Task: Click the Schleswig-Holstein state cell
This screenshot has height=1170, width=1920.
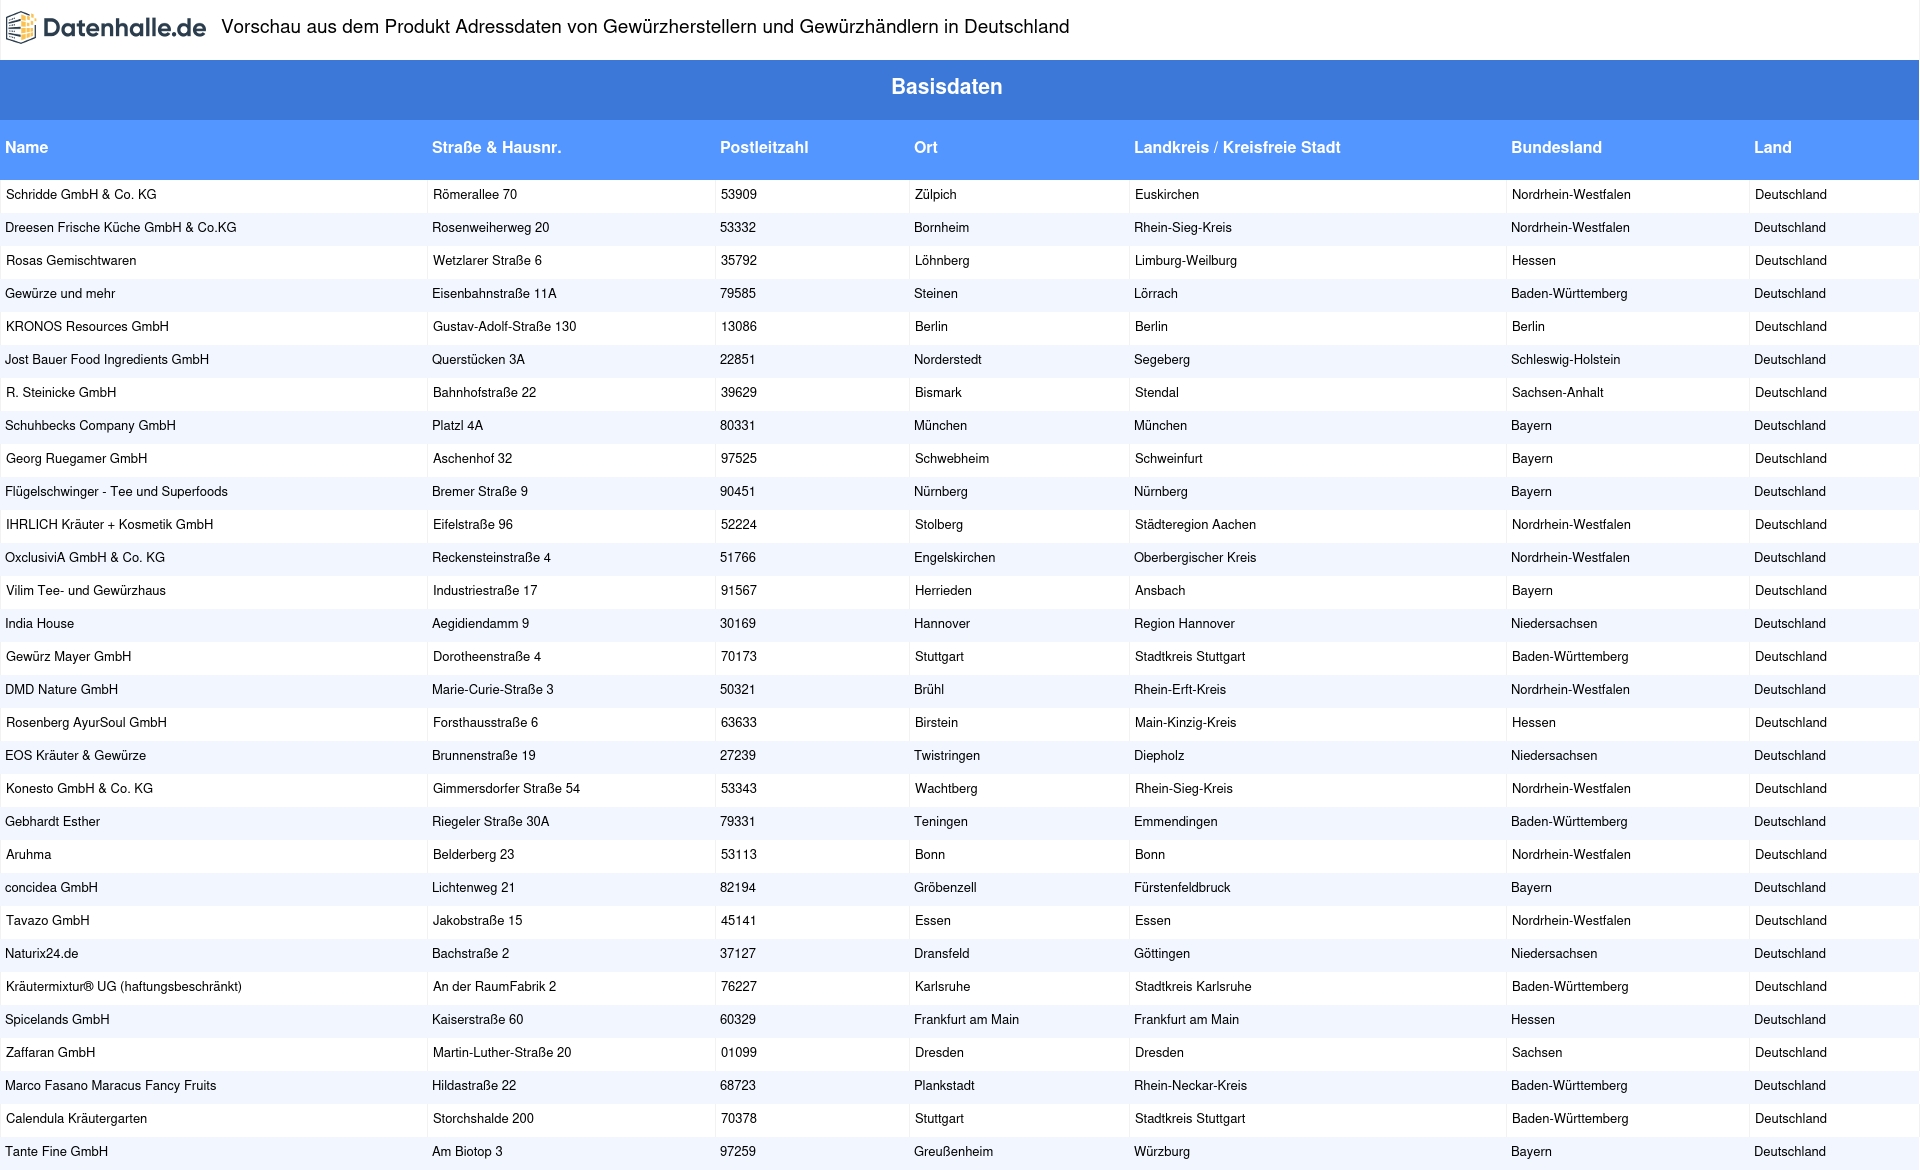Action: click(x=1565, y=360)
